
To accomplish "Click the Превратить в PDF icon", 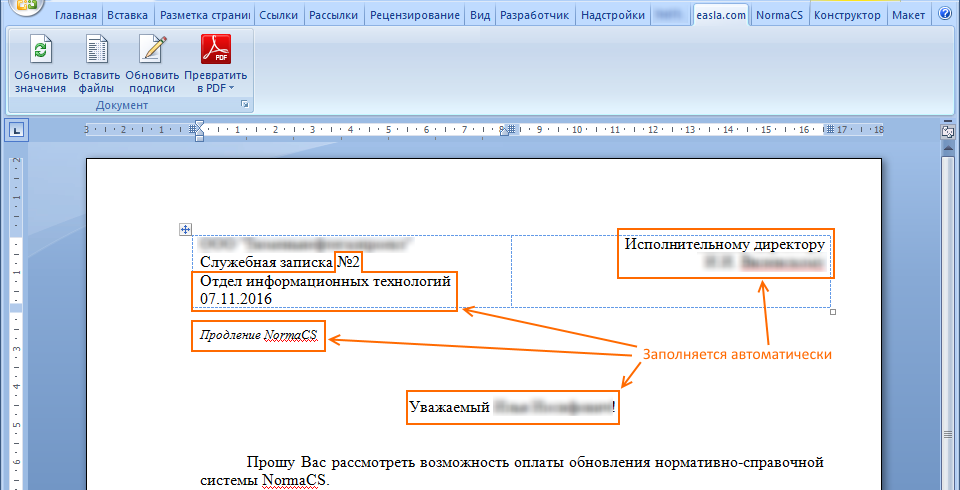I will pos(216,50).
